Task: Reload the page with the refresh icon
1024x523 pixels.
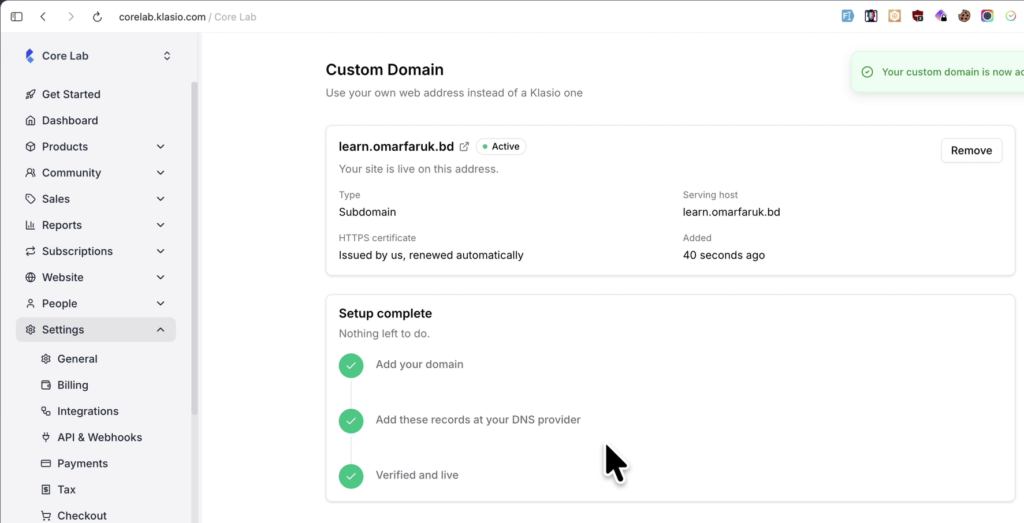Action: coord(97,17)
